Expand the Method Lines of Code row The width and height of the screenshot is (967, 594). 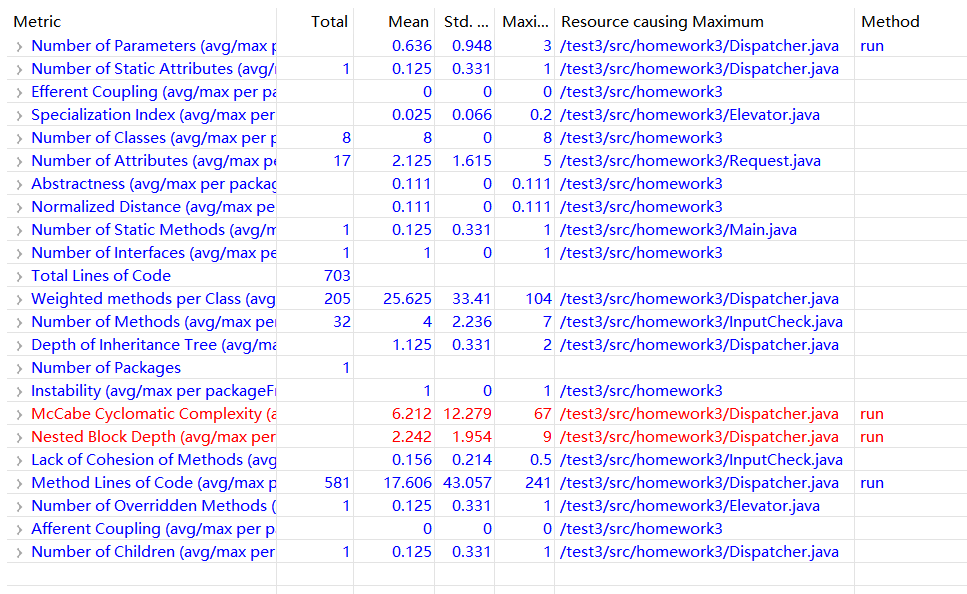click(x=19, y=484)
